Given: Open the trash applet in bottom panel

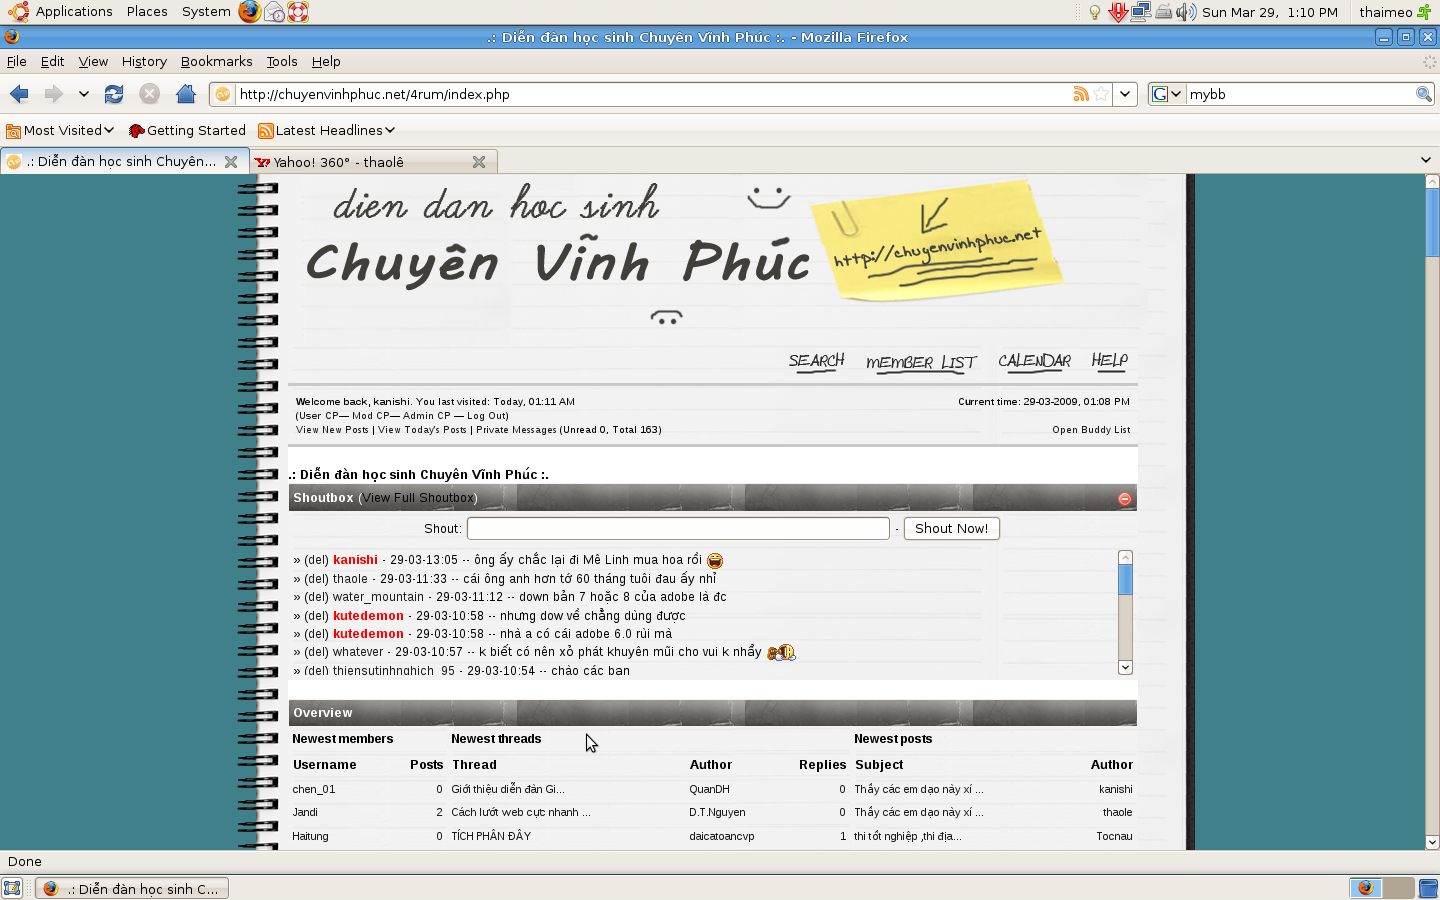Looking at the screenshot, I should (1427, 888).
